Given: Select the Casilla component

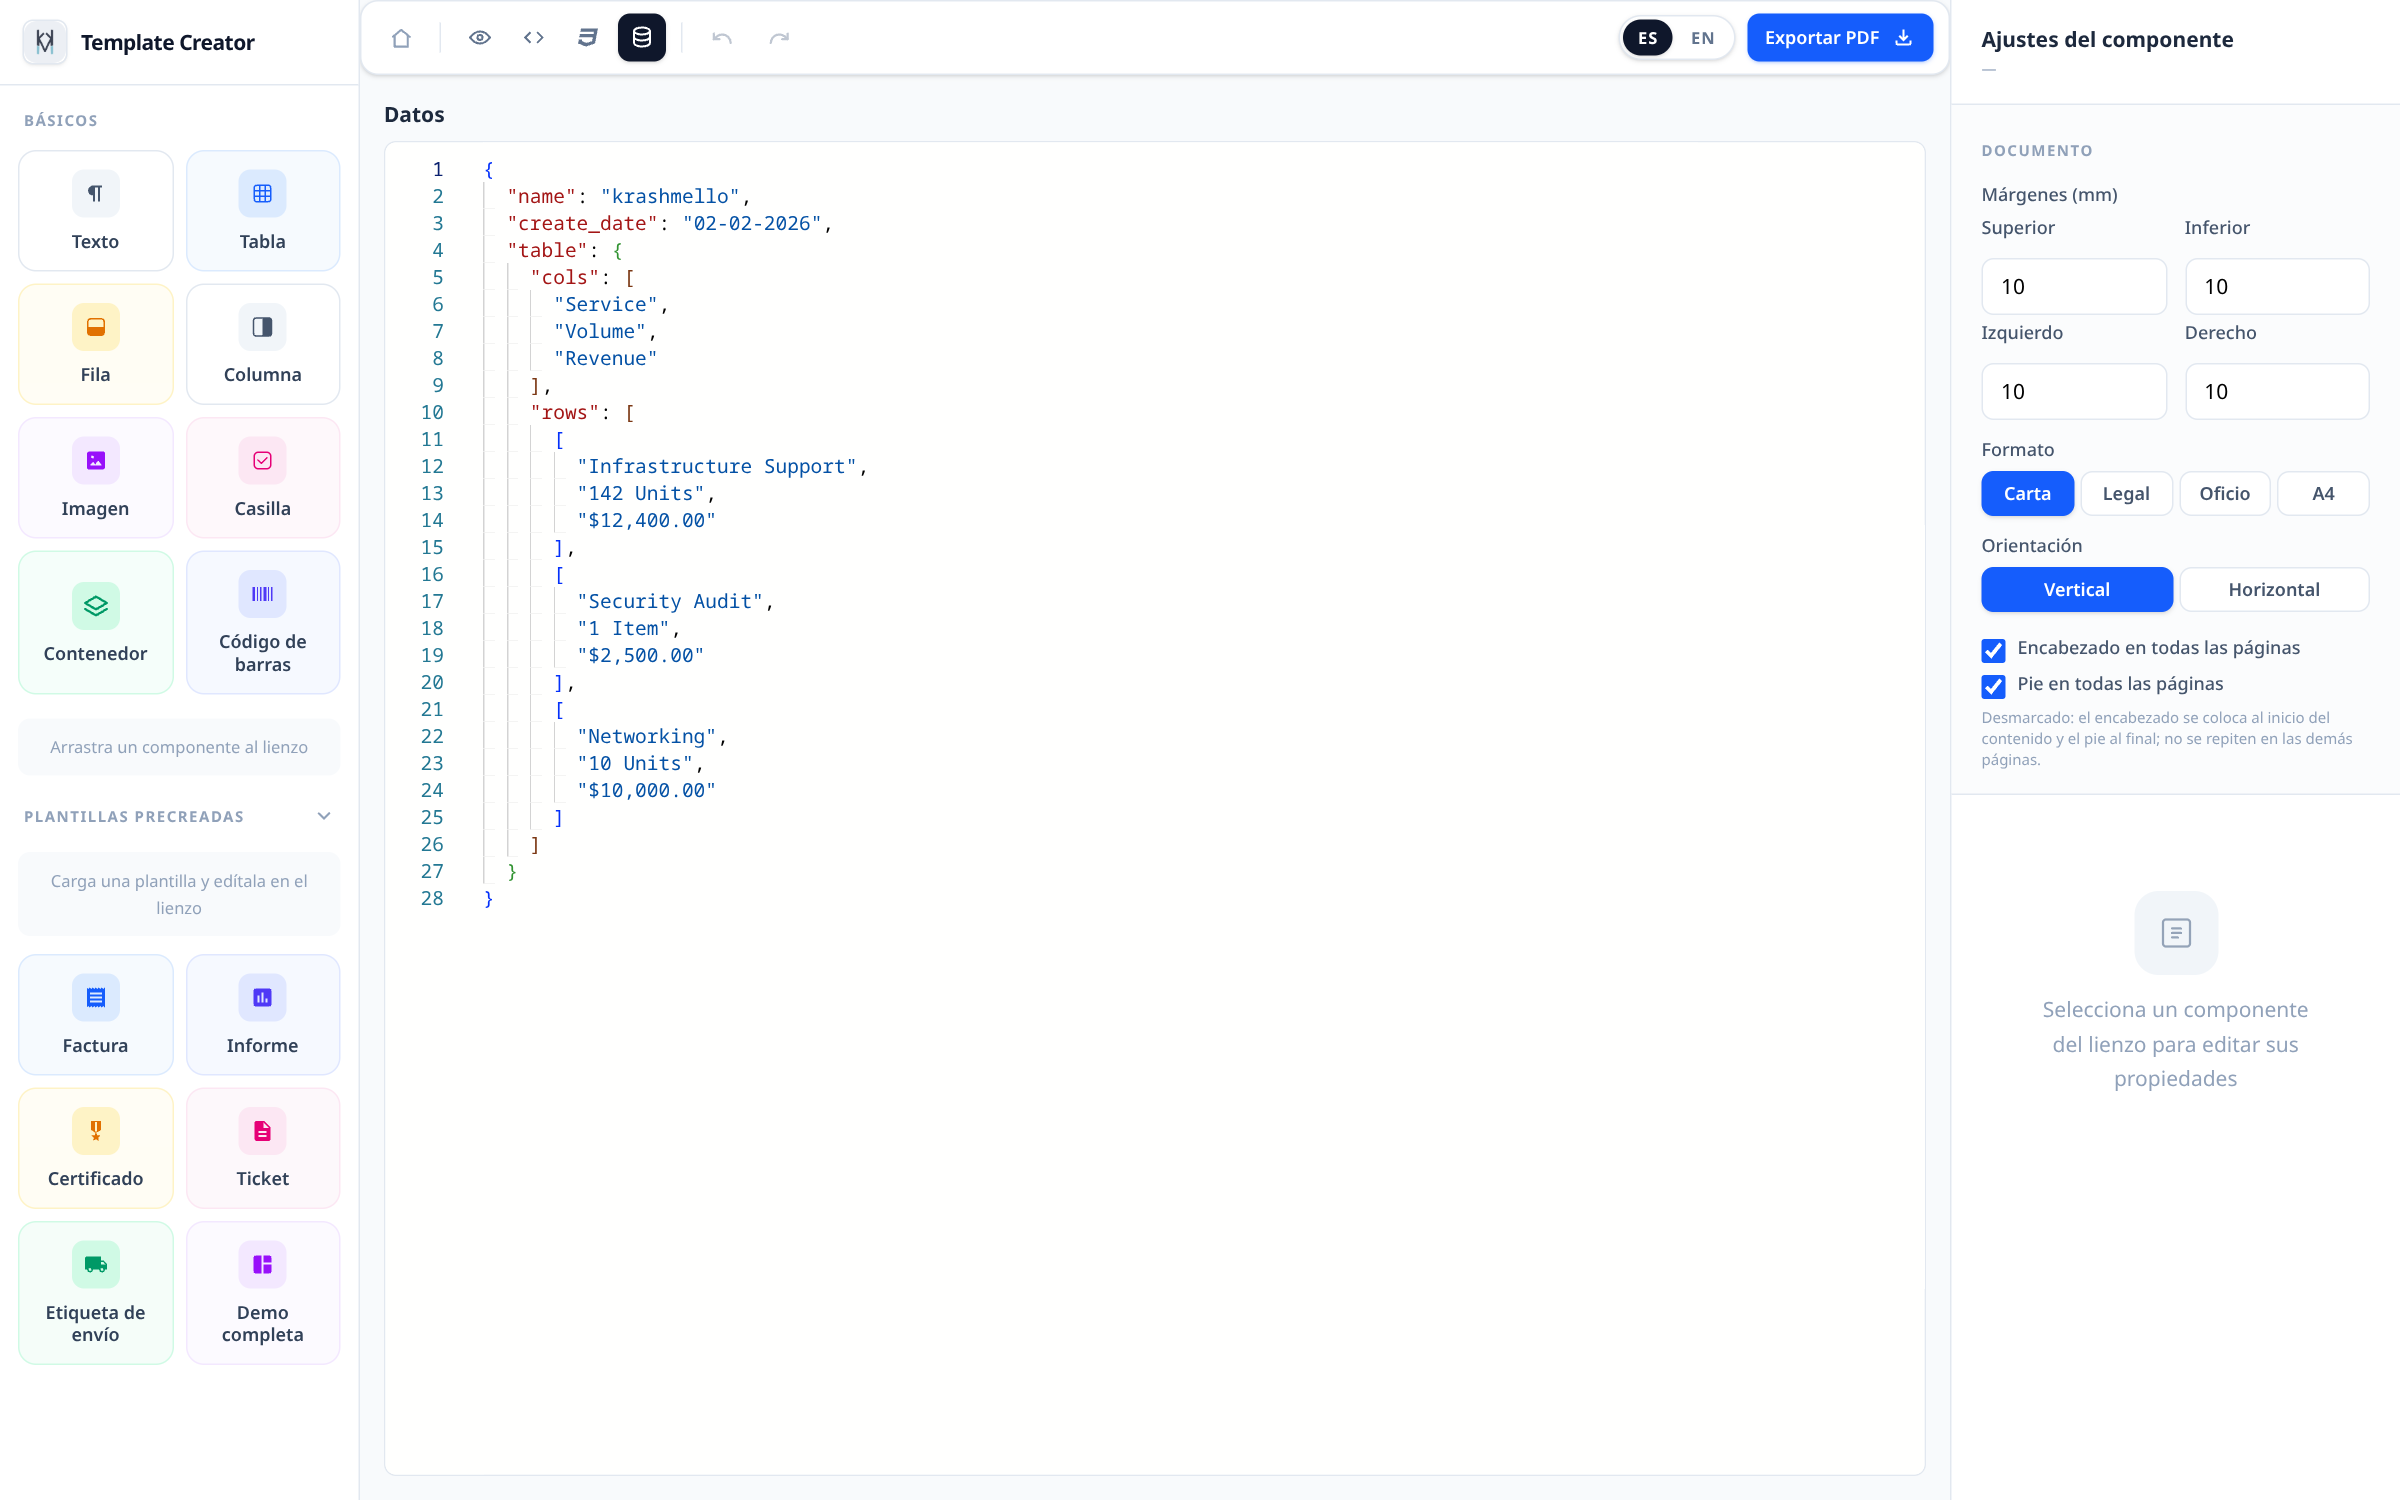Looking at the screenshot, I should click(263, 478).
